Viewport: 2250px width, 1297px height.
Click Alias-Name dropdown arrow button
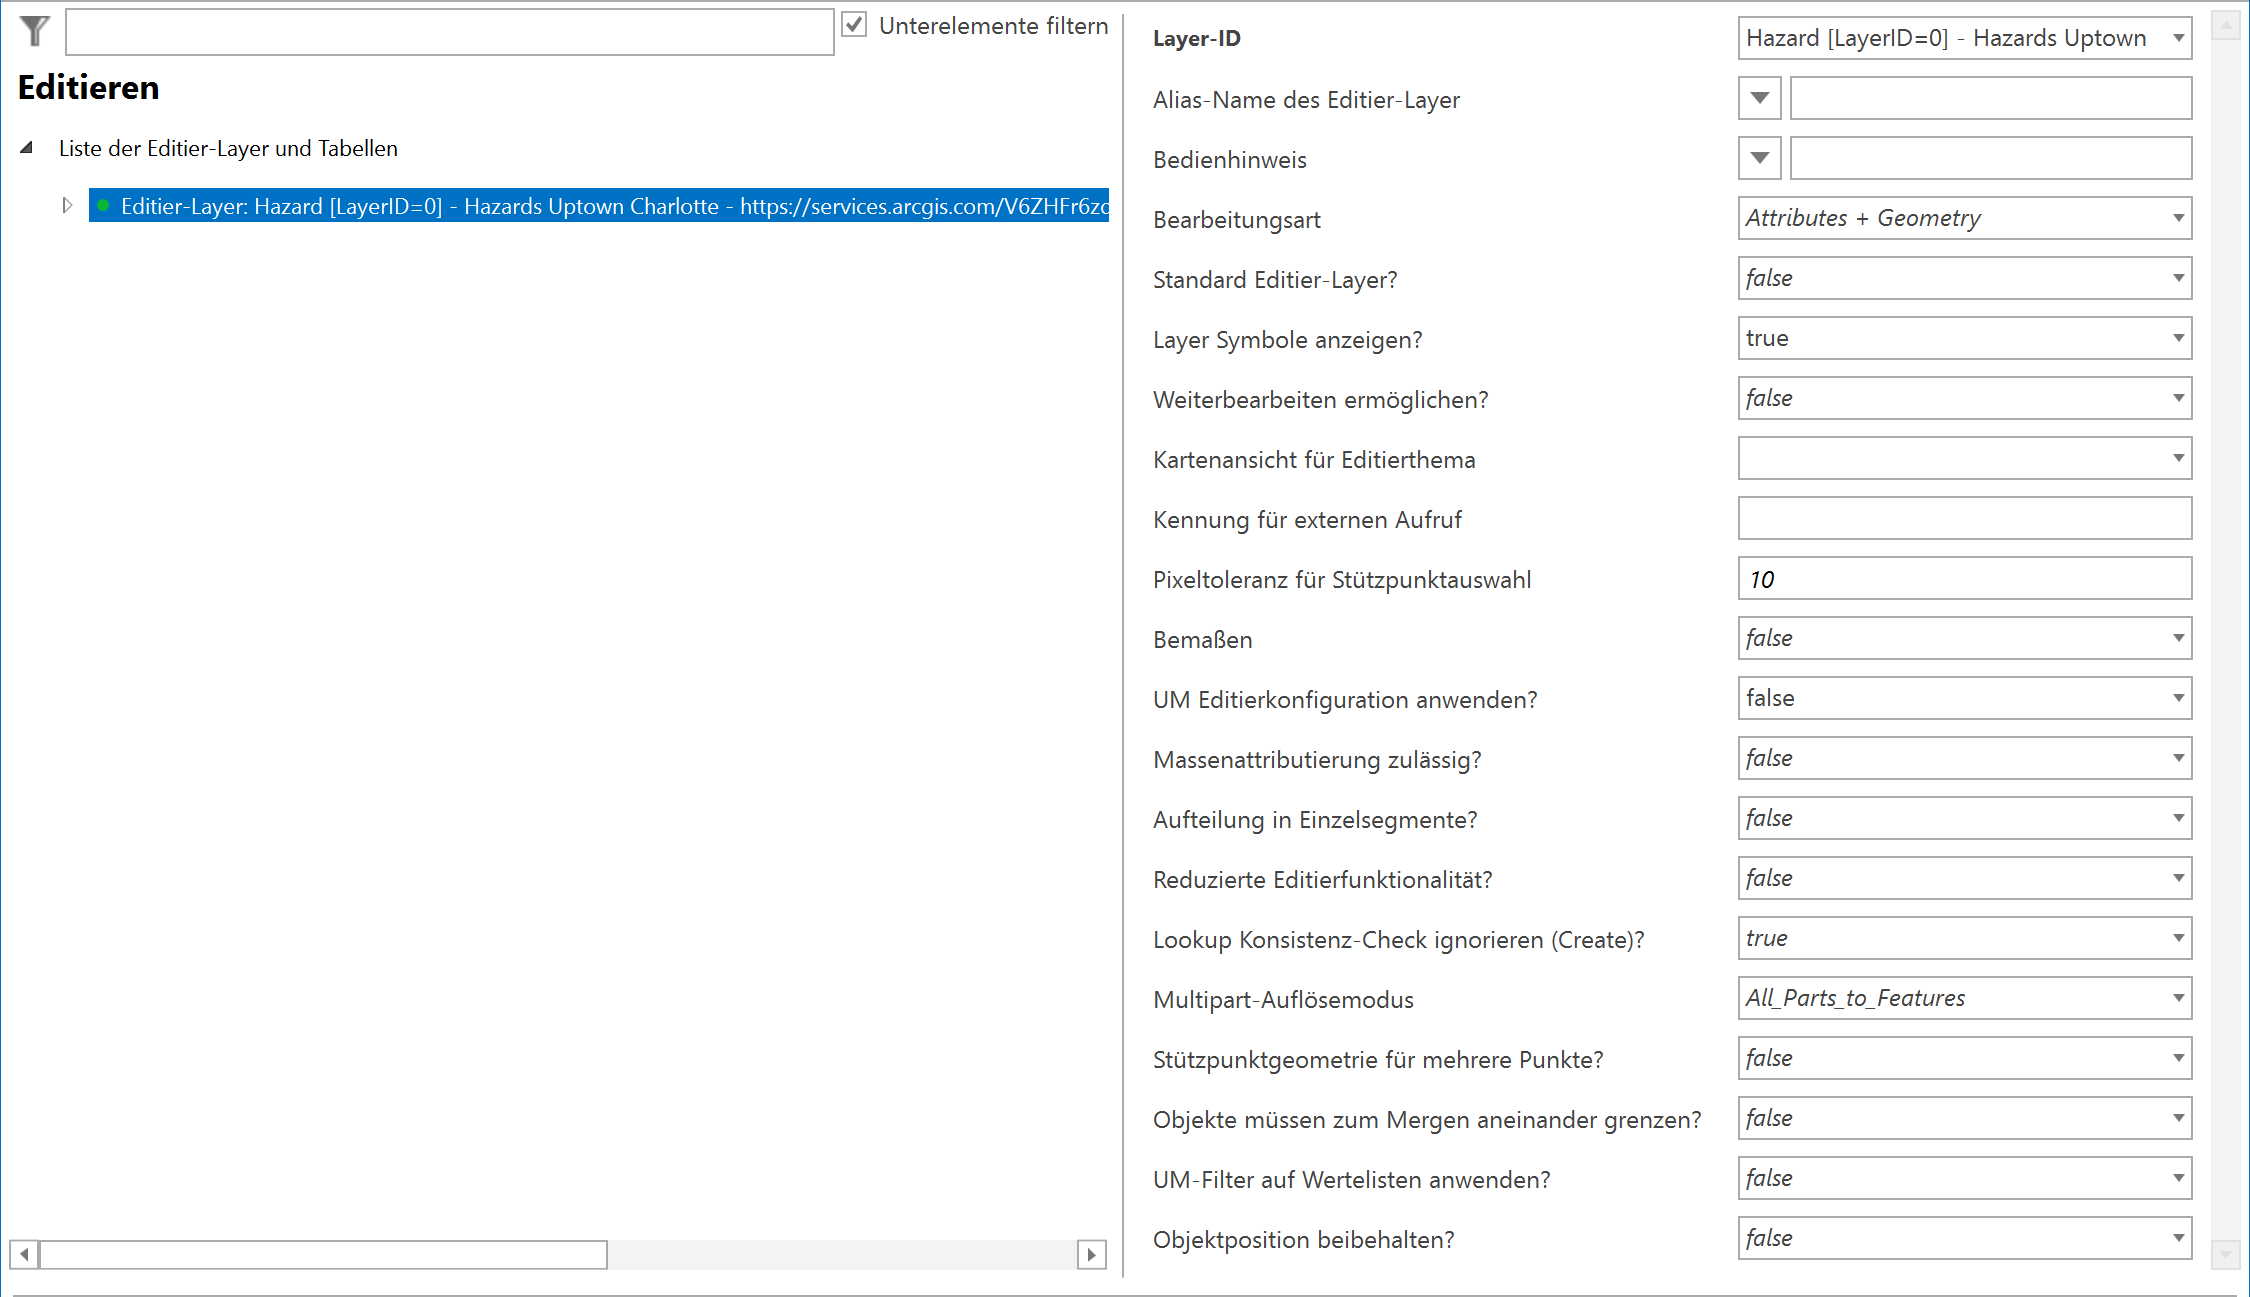click(x=1759, y=99)
